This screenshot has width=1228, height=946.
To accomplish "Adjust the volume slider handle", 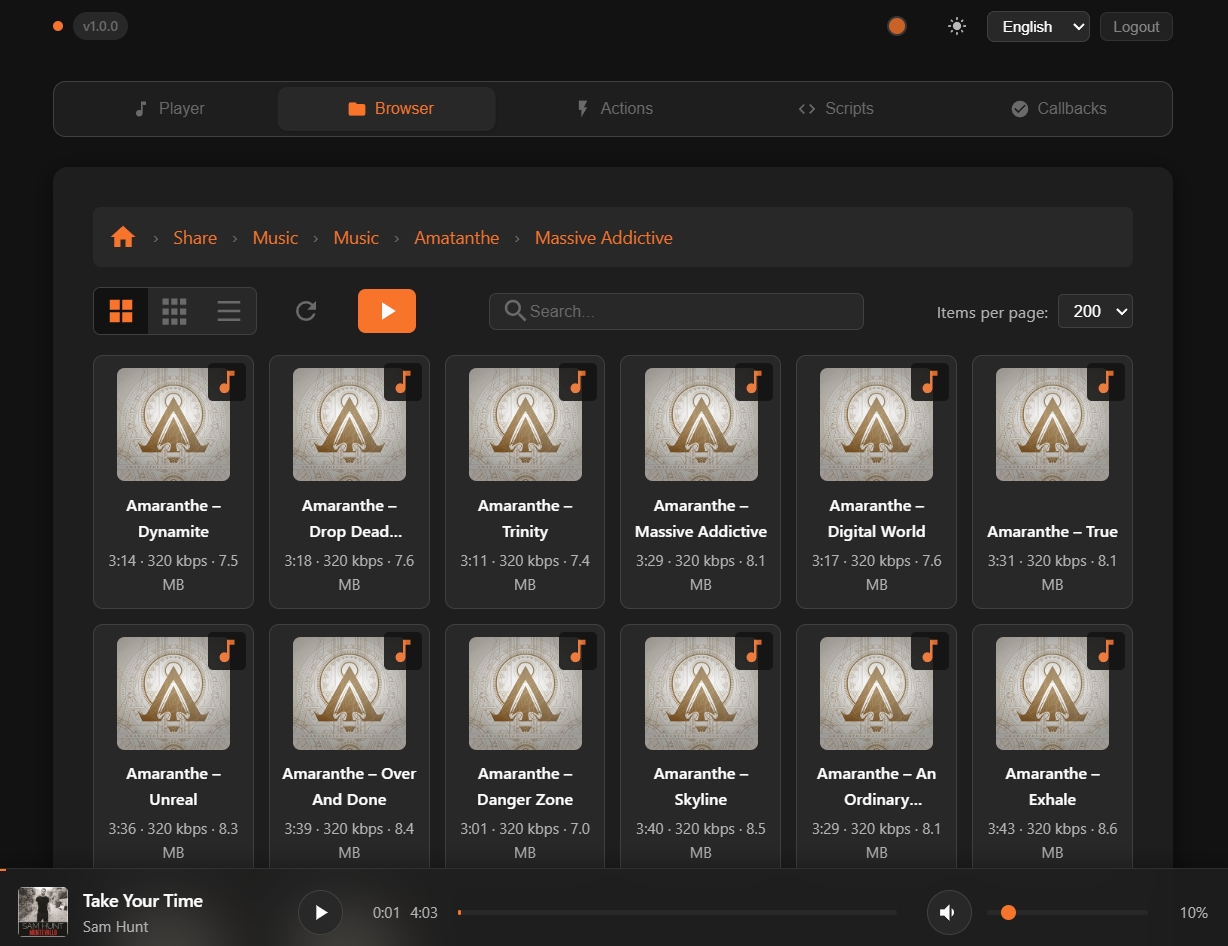I will (x=1008, y=912).
